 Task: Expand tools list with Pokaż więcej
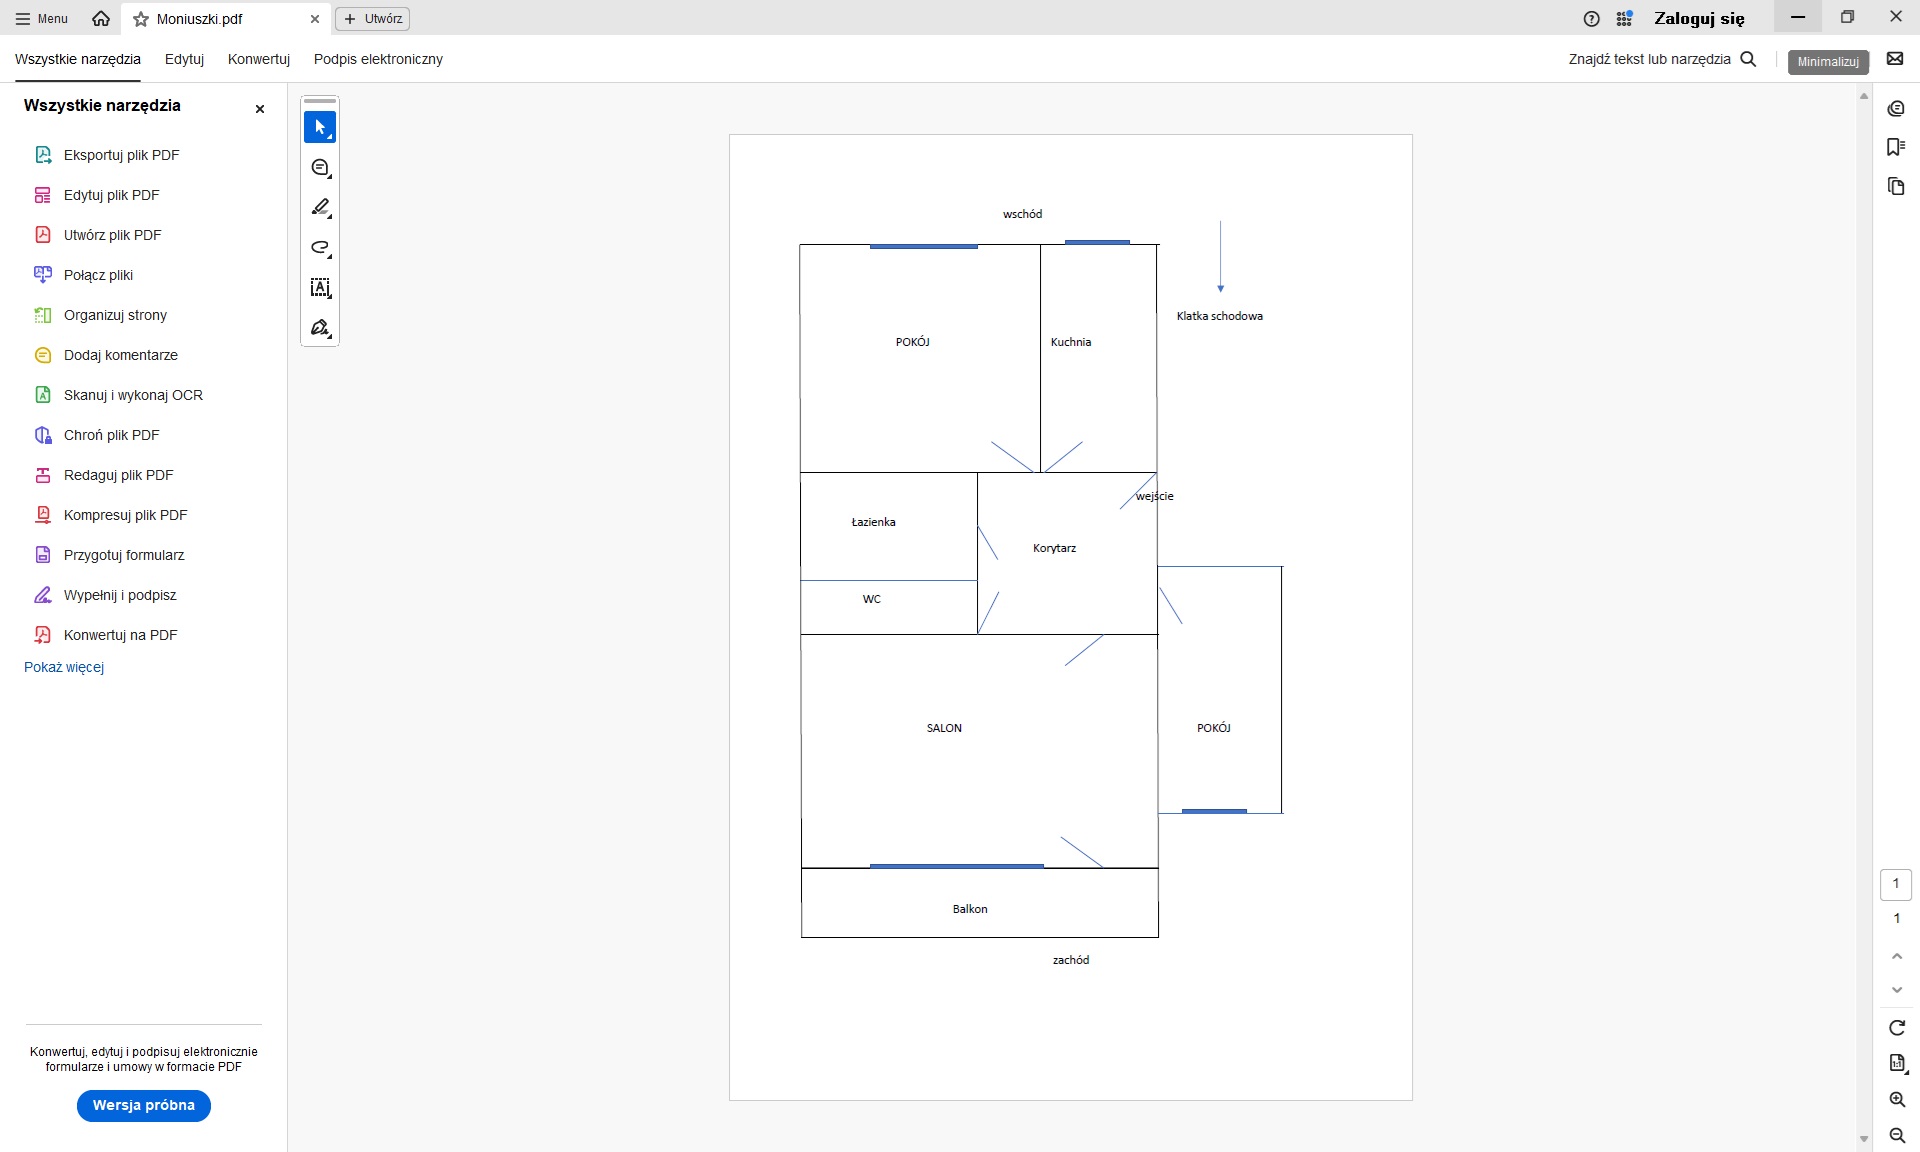64,667
